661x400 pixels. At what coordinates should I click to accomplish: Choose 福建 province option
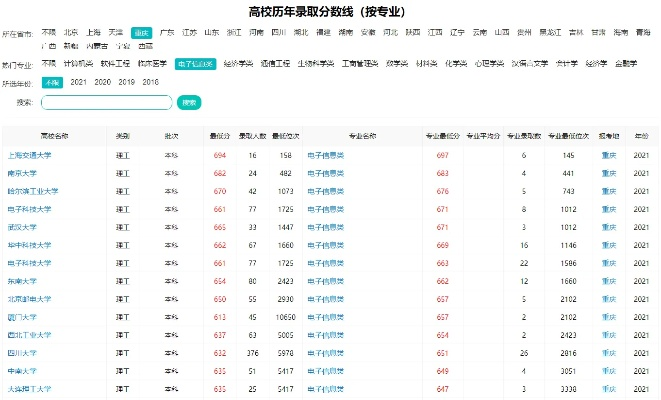323,32
